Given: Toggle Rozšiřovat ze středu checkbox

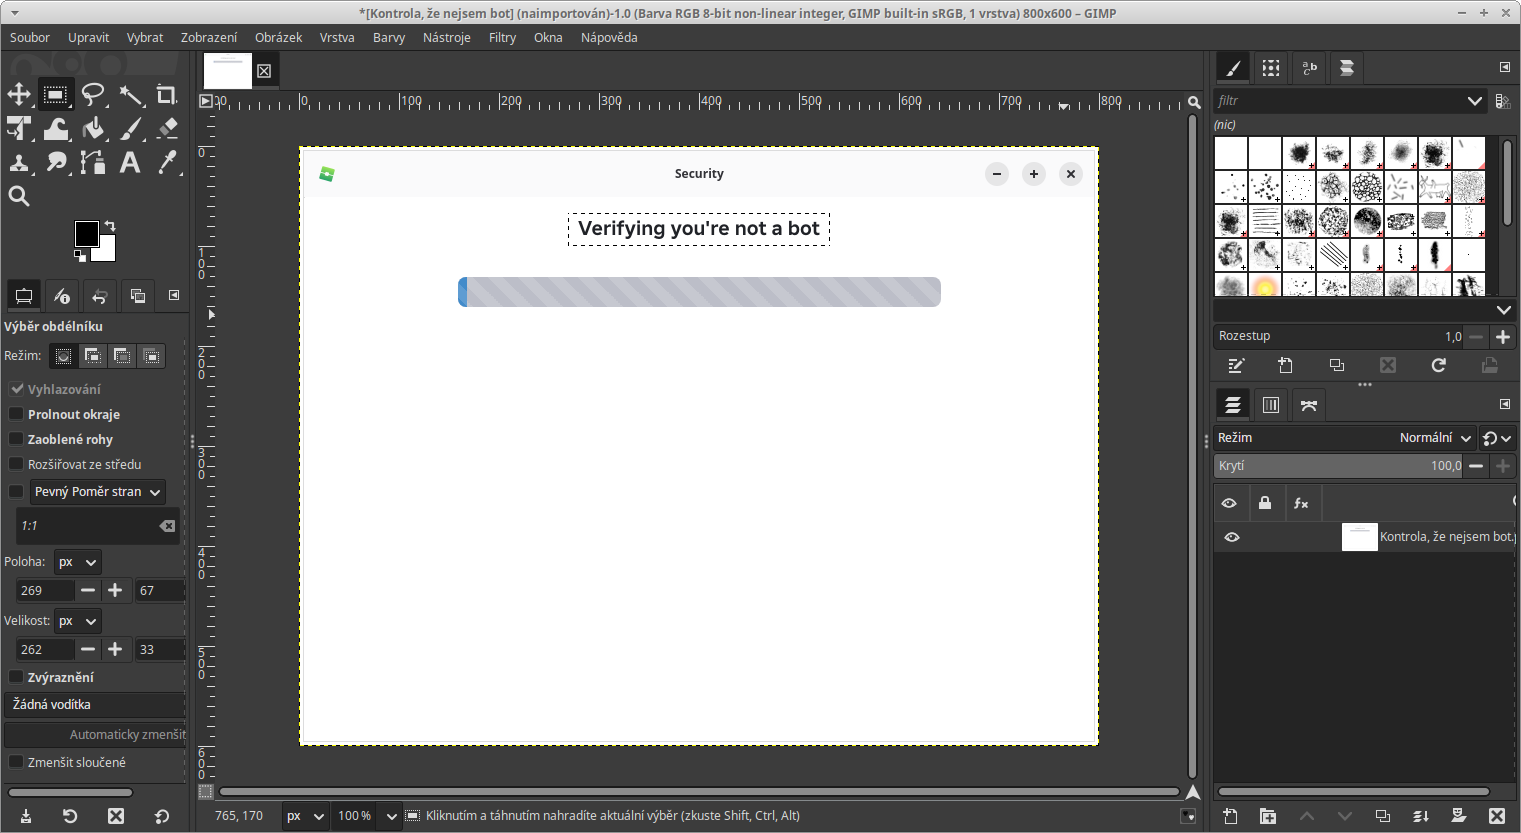Looking at the screenshot, I should 16,464.
